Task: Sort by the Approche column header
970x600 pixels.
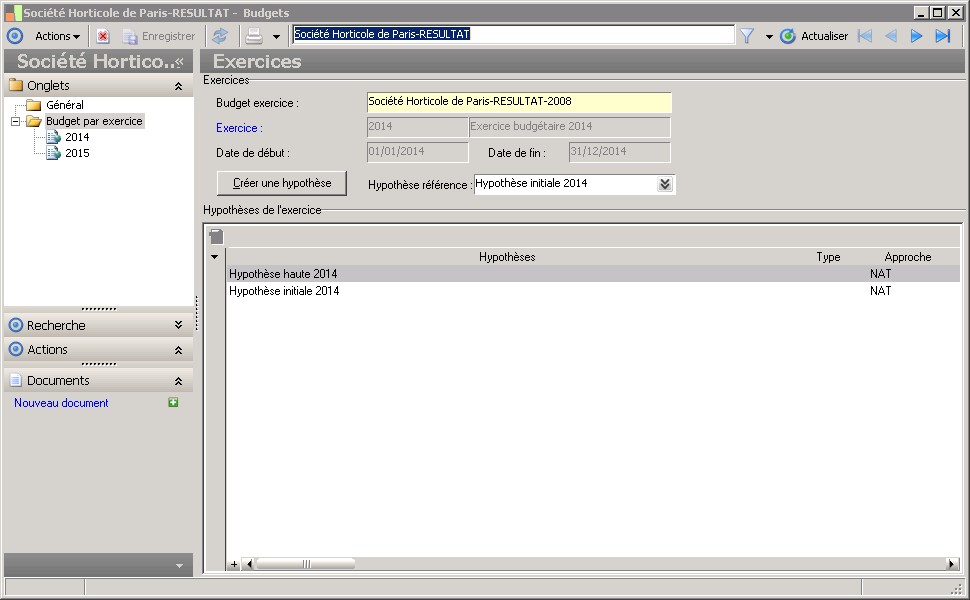Action: 908,257
